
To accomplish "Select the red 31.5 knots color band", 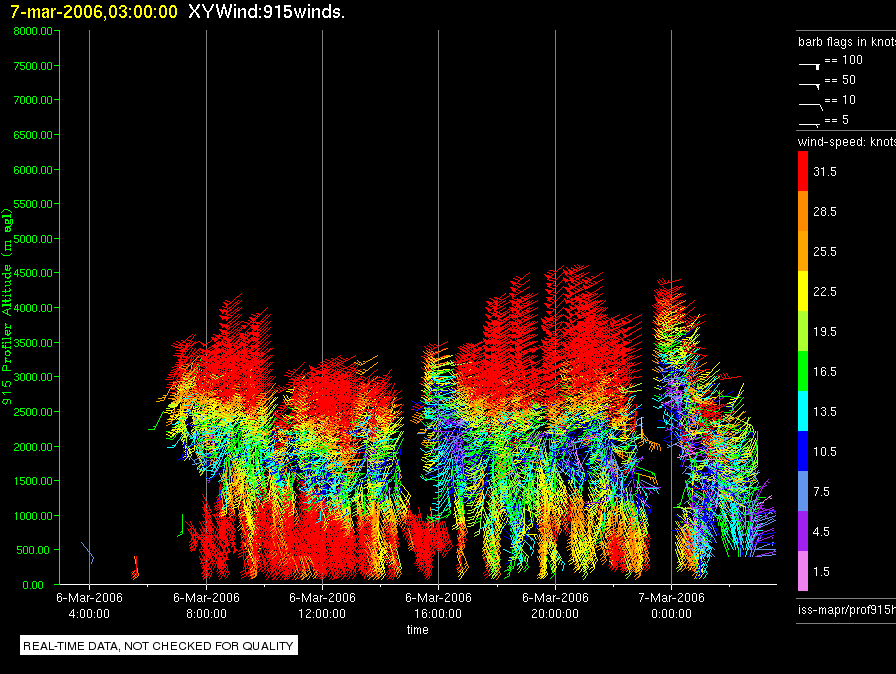I will tap(803, 171).
